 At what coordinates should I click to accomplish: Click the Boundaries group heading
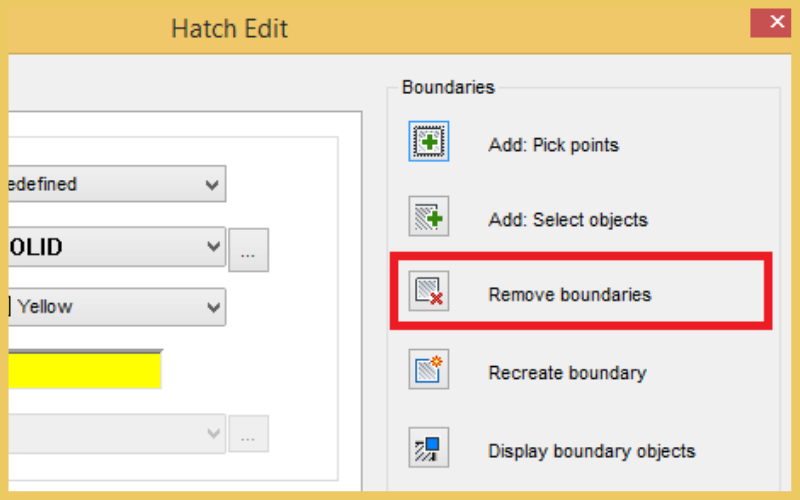448,87
